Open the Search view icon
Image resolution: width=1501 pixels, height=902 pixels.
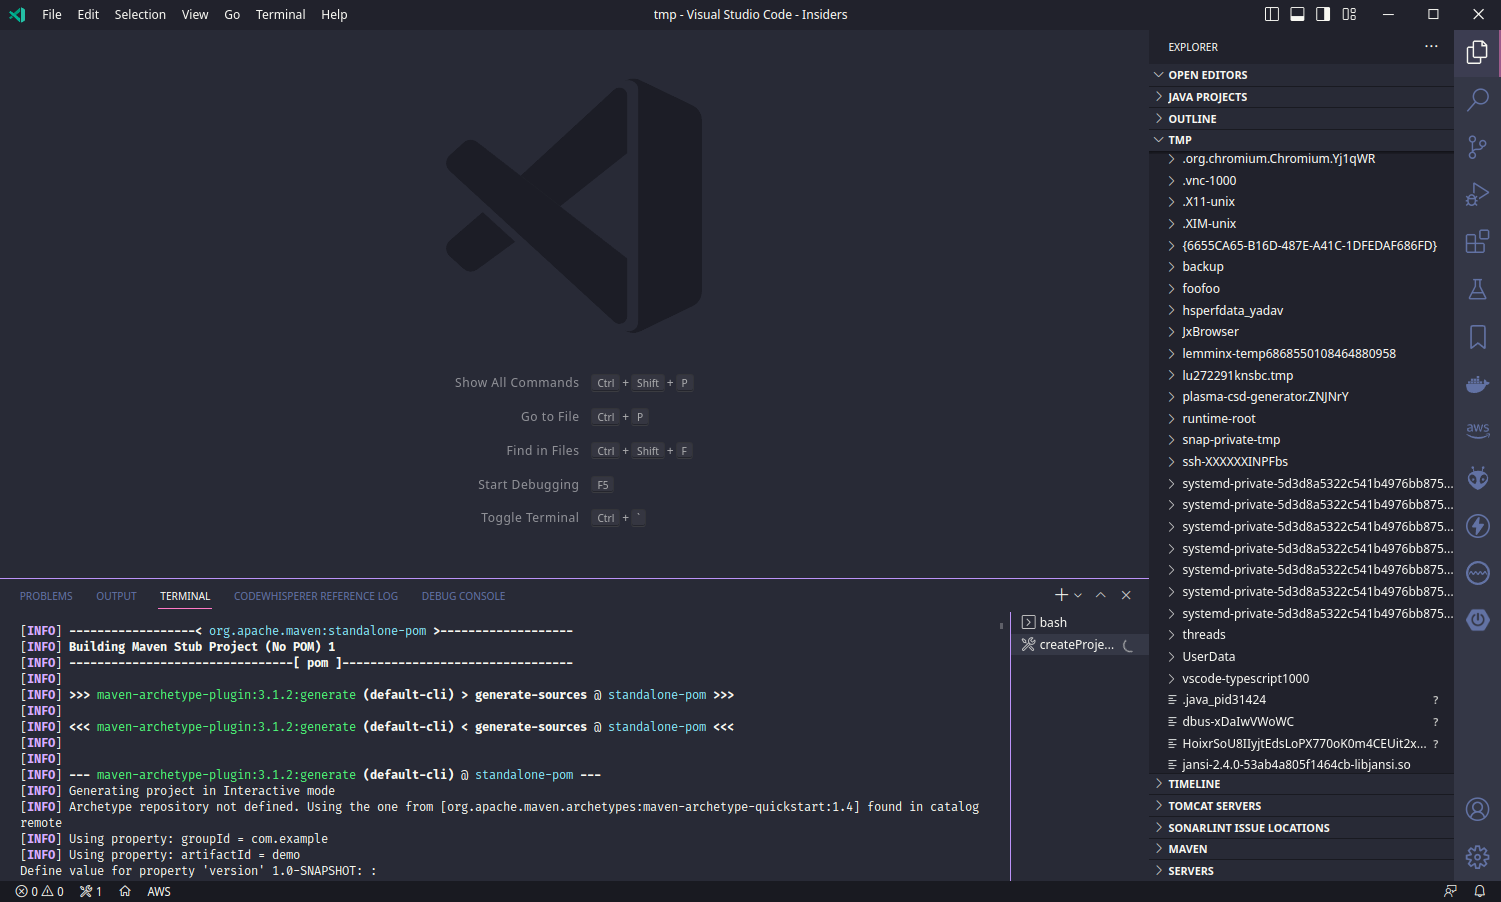[1477, 99]
